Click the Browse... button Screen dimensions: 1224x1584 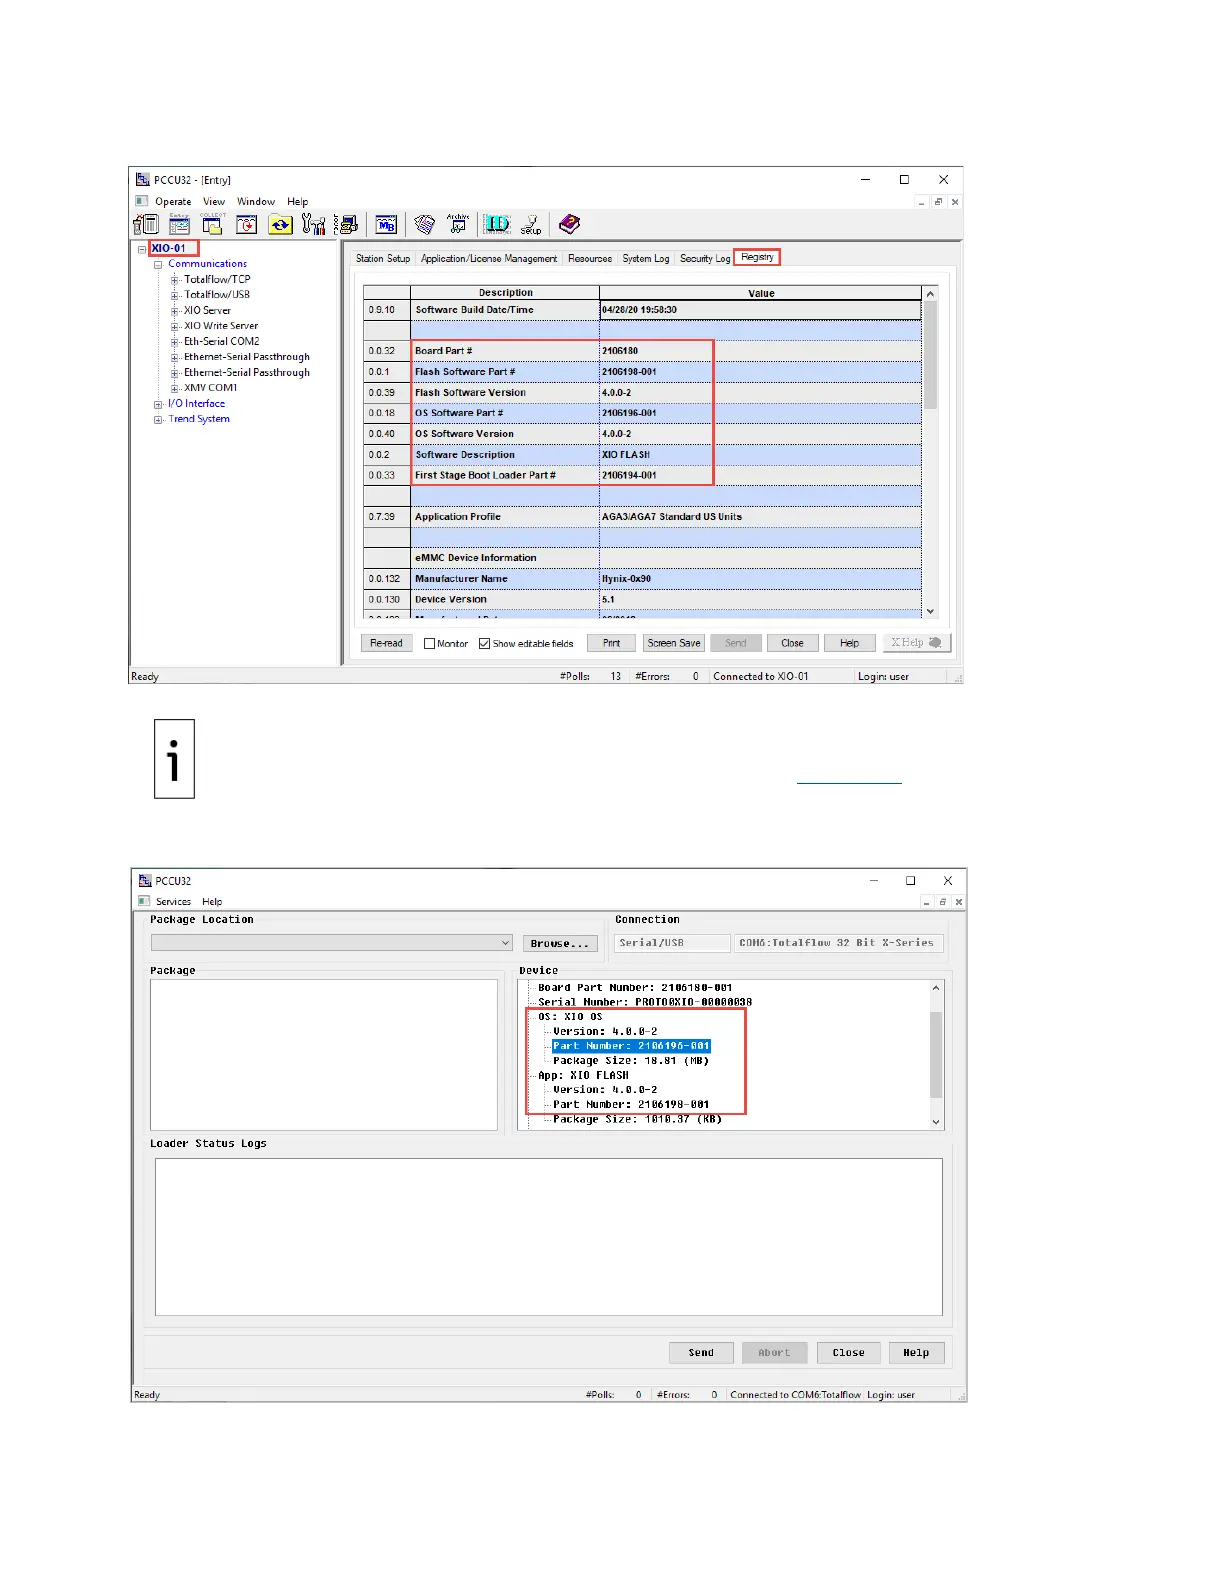pyautogui.click(x=560, y=943)
